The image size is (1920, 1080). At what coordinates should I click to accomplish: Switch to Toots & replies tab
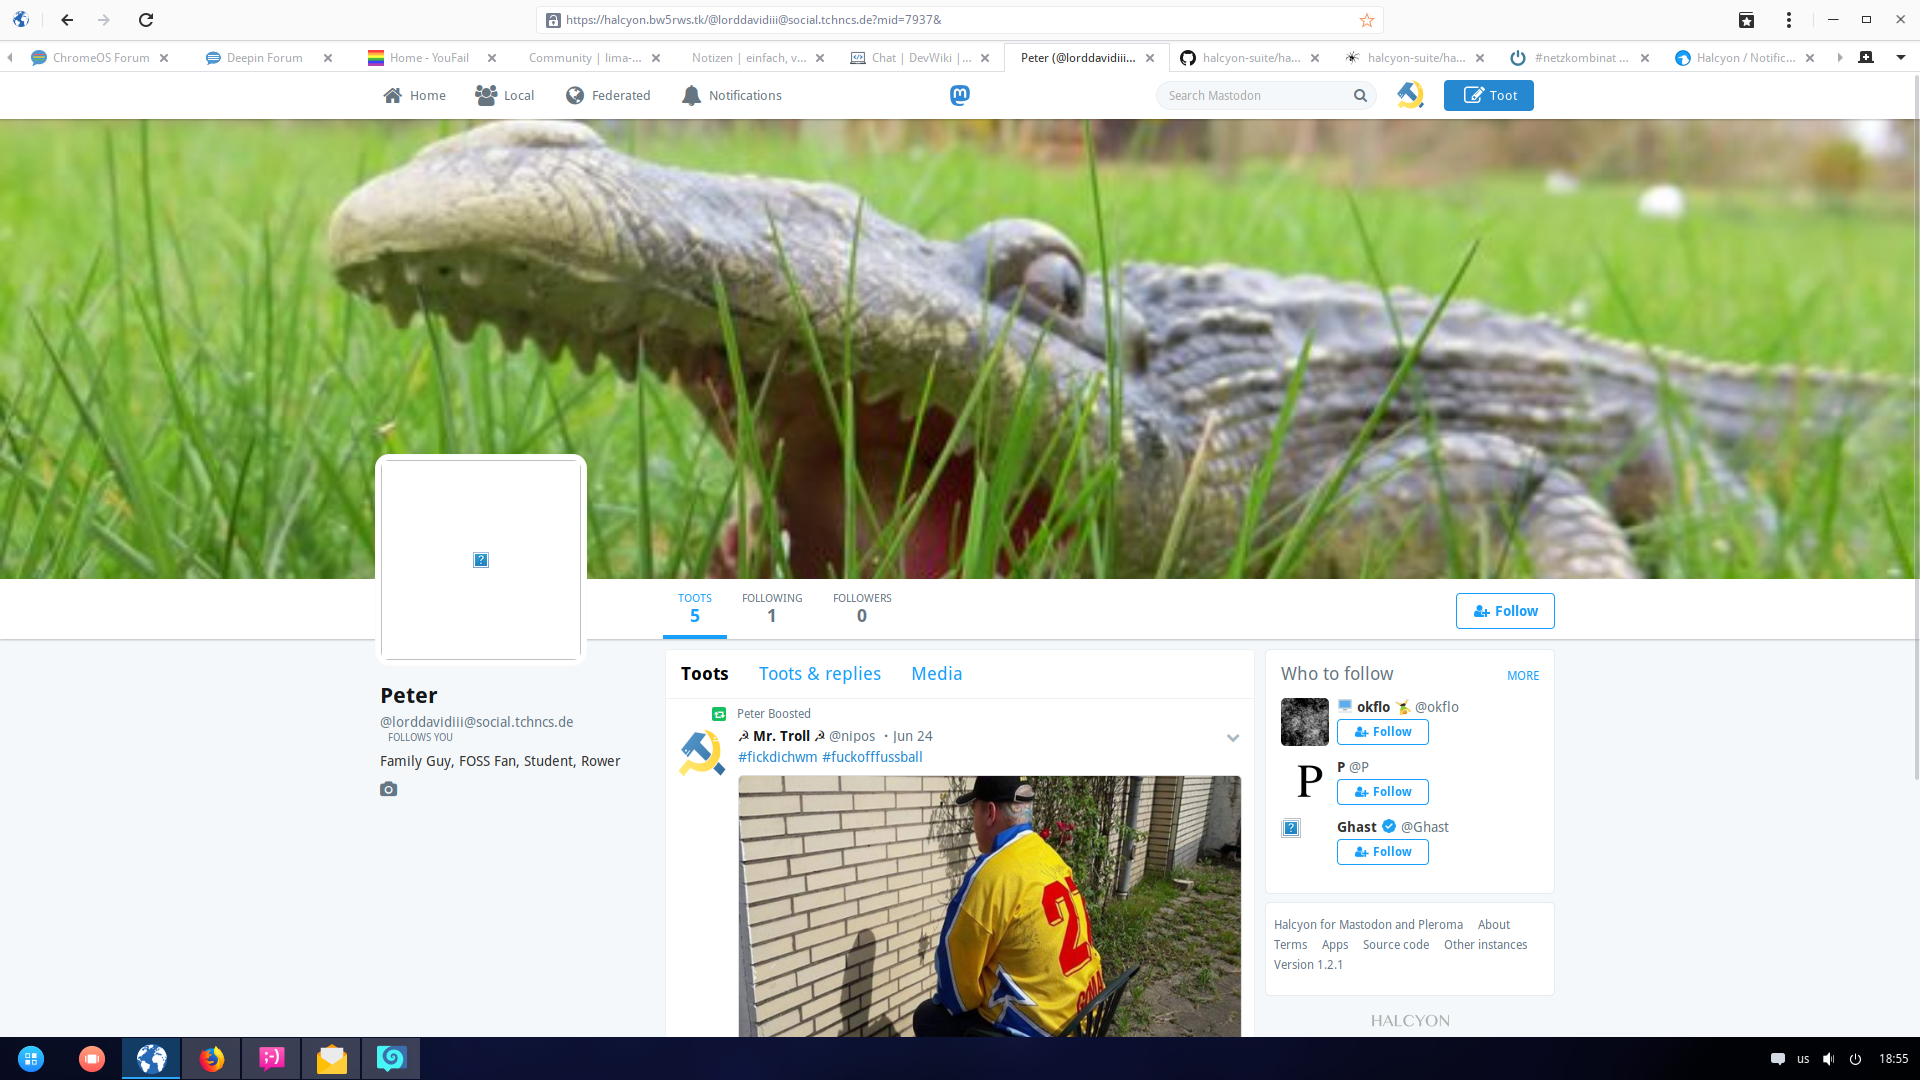click(x=819, y=674)
